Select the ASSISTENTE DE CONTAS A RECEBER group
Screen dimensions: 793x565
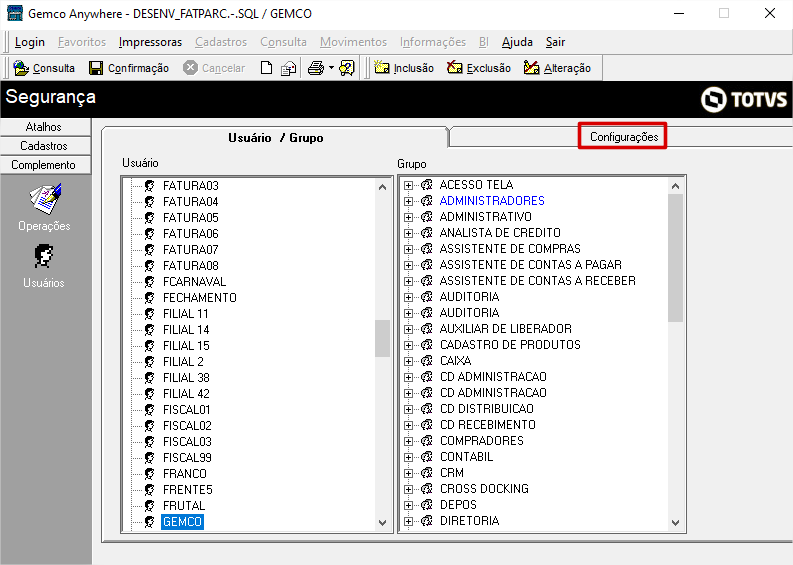(x=538, y=281)
